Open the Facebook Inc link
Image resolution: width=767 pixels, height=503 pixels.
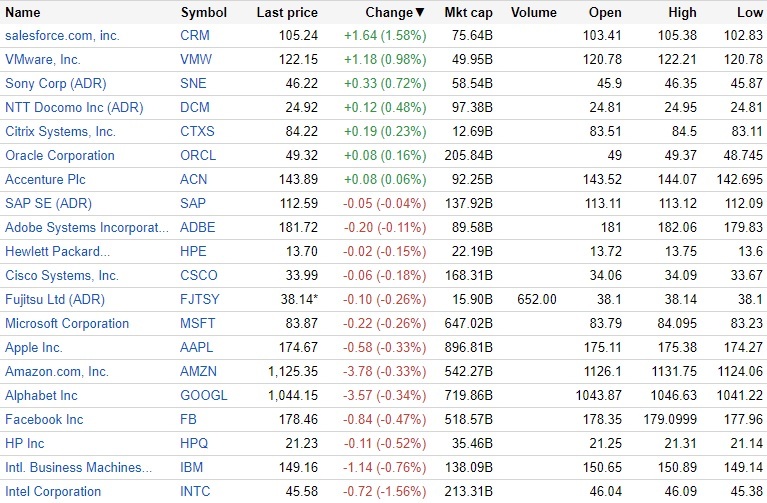44,419
